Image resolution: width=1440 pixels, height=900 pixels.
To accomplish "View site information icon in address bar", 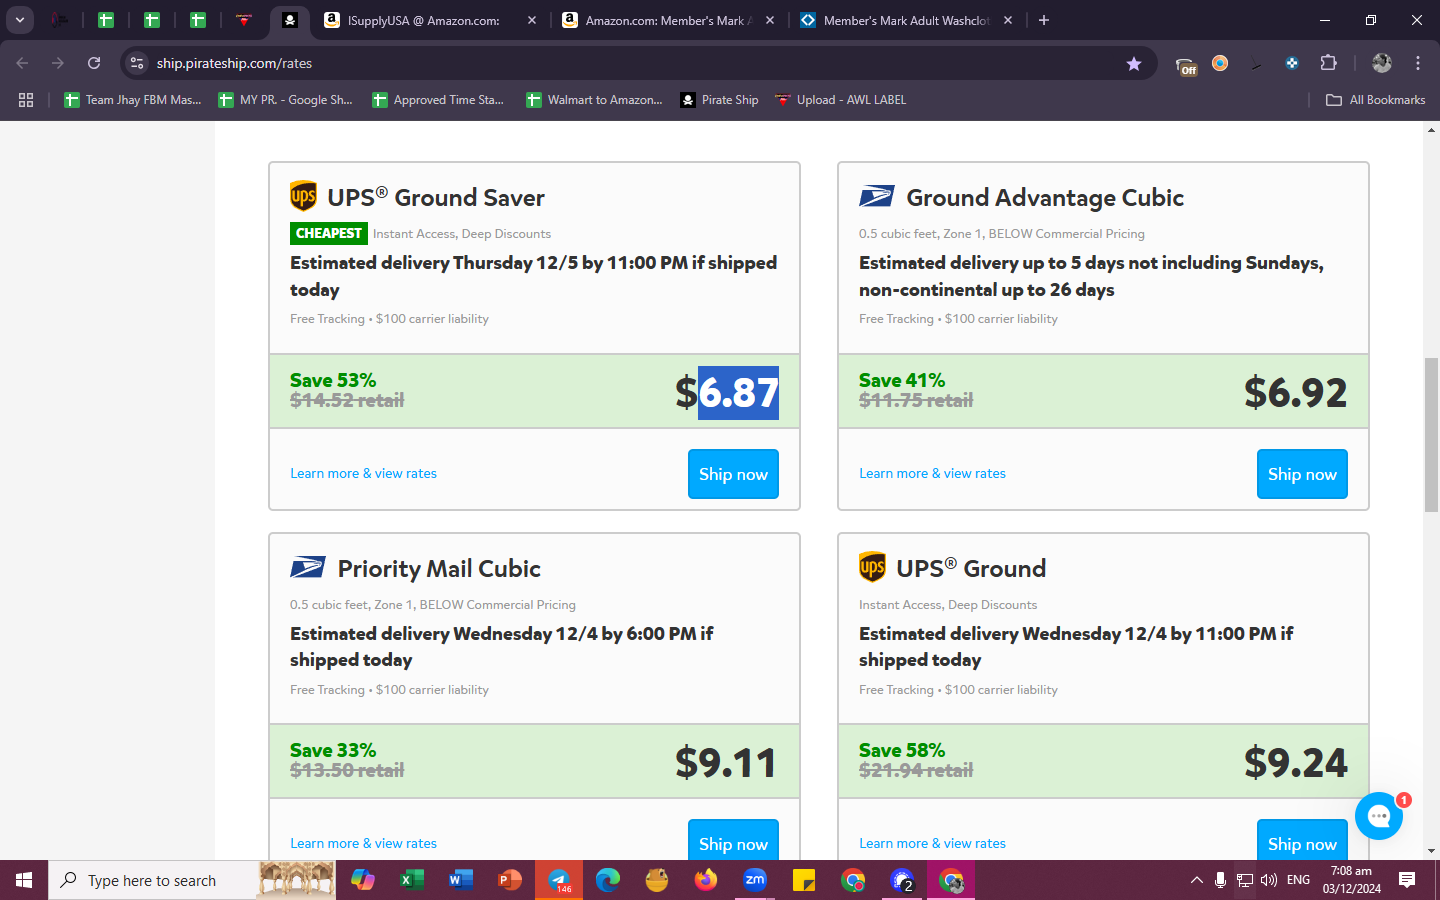I will click(137, 63).
